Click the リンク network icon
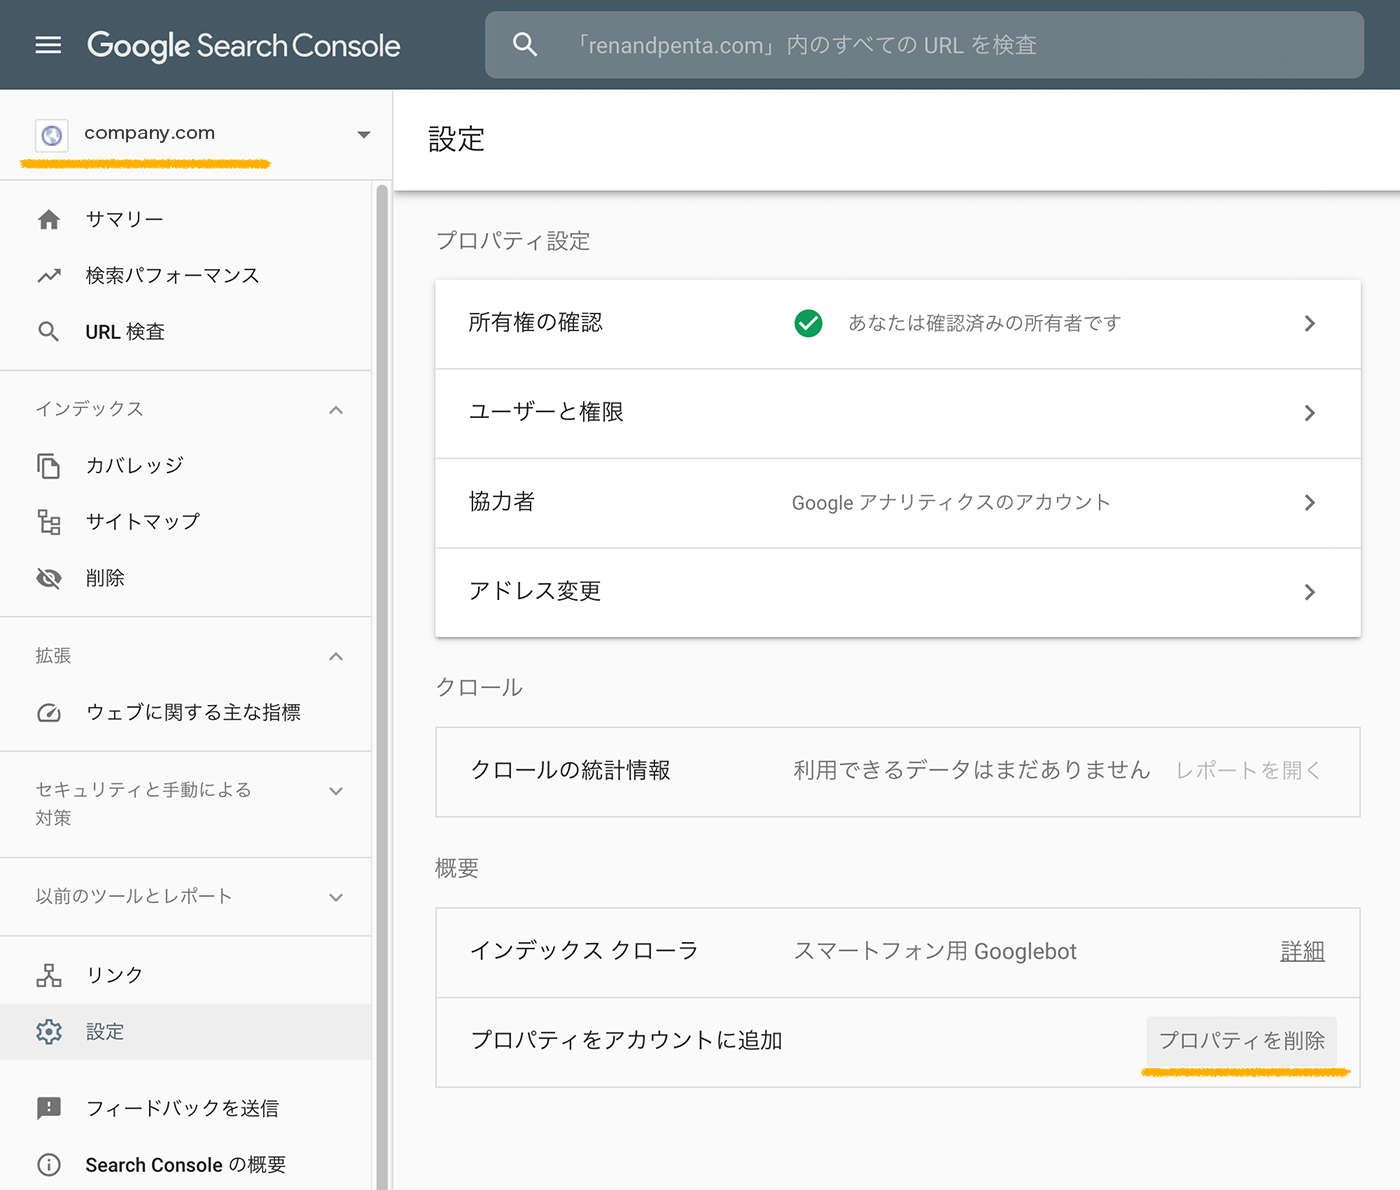The width and height of the screenshot is (1400, 1190). click(x=49, y=975)
